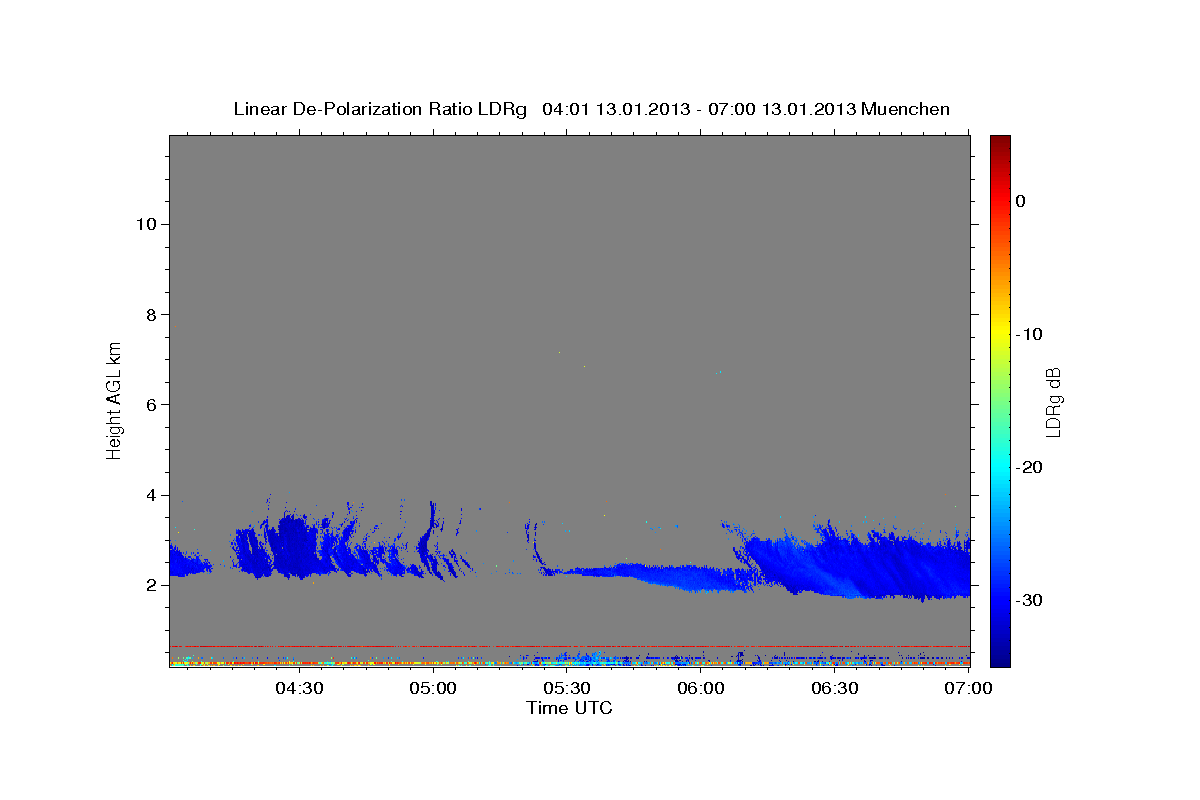Click the height tick label '4'
Viewport: 1200px width, 800px height.
(150, 495)
